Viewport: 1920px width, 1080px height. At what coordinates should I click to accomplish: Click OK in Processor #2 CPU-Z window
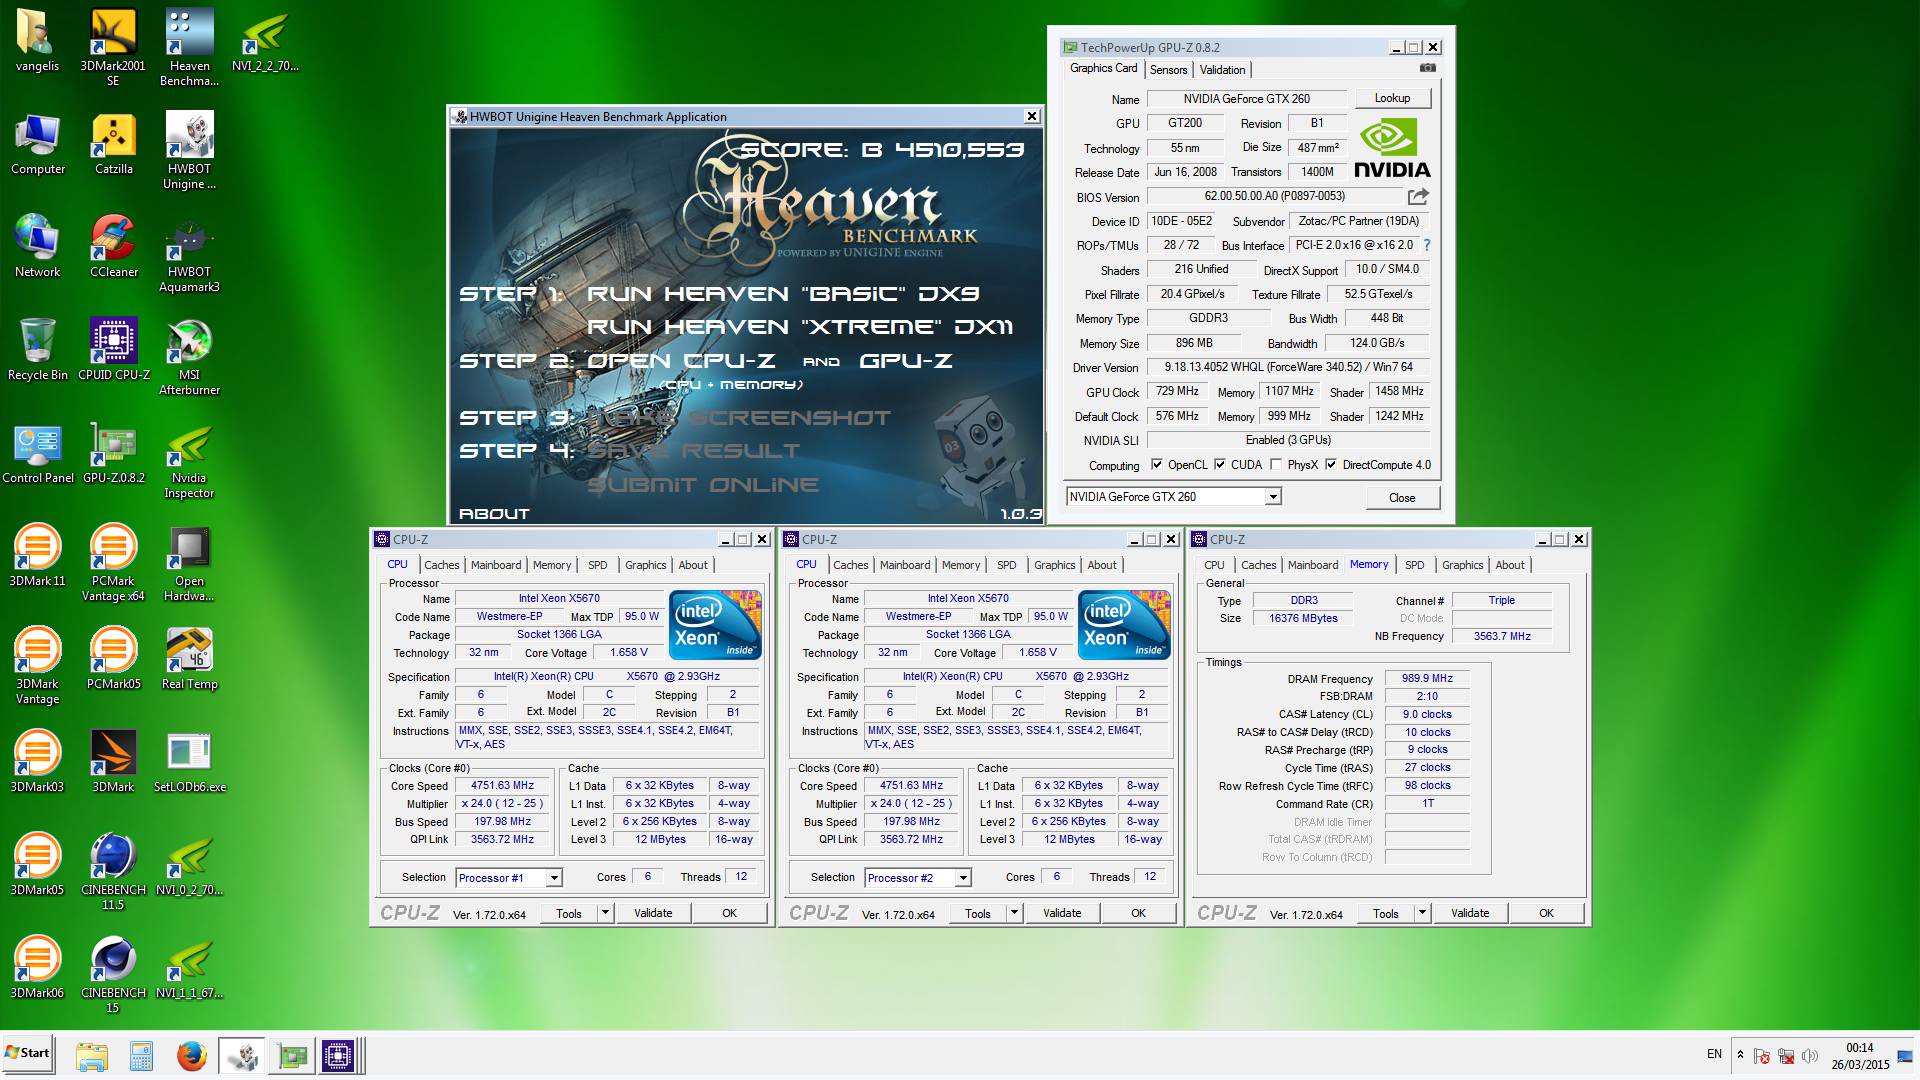pos(1138,913)
